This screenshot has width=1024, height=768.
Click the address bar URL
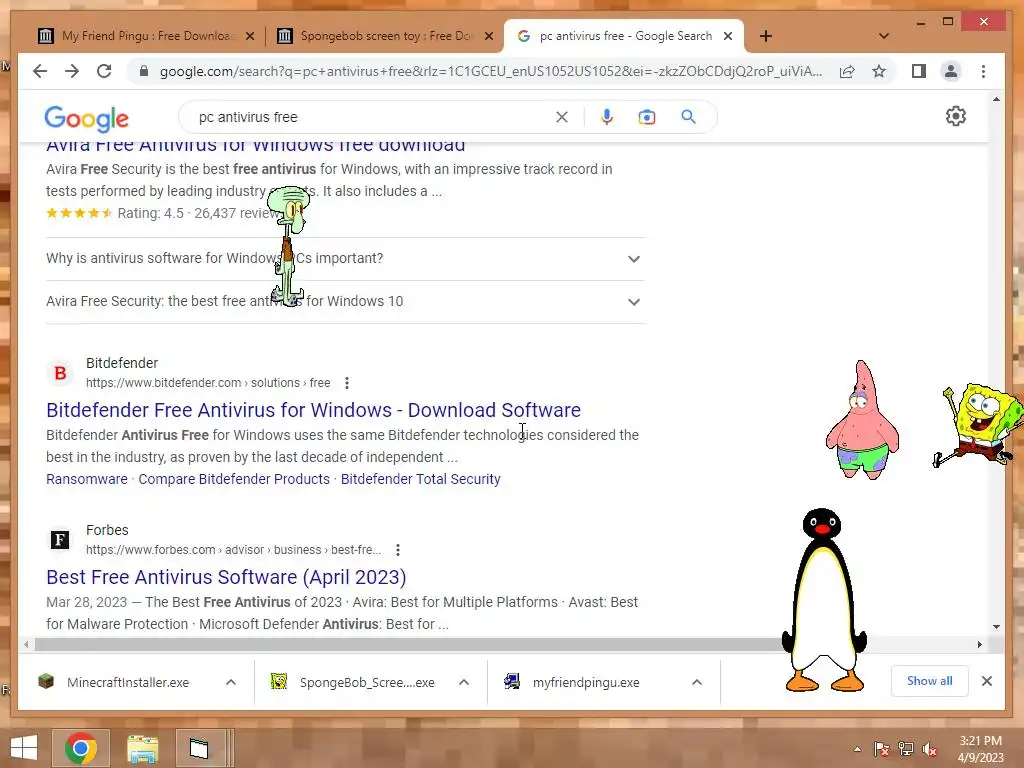pyautogui.click(x=490, y=71)
